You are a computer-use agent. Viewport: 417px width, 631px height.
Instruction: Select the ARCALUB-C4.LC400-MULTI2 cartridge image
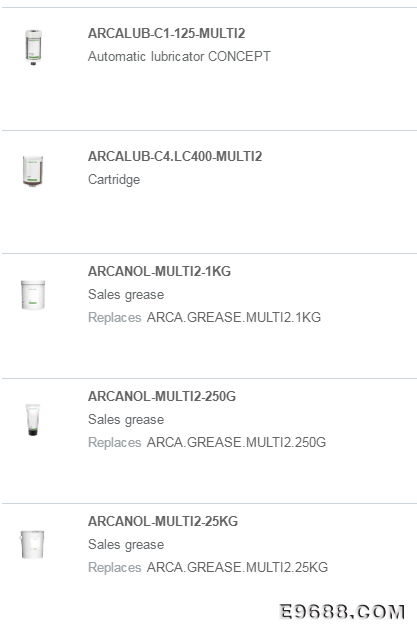33,171
